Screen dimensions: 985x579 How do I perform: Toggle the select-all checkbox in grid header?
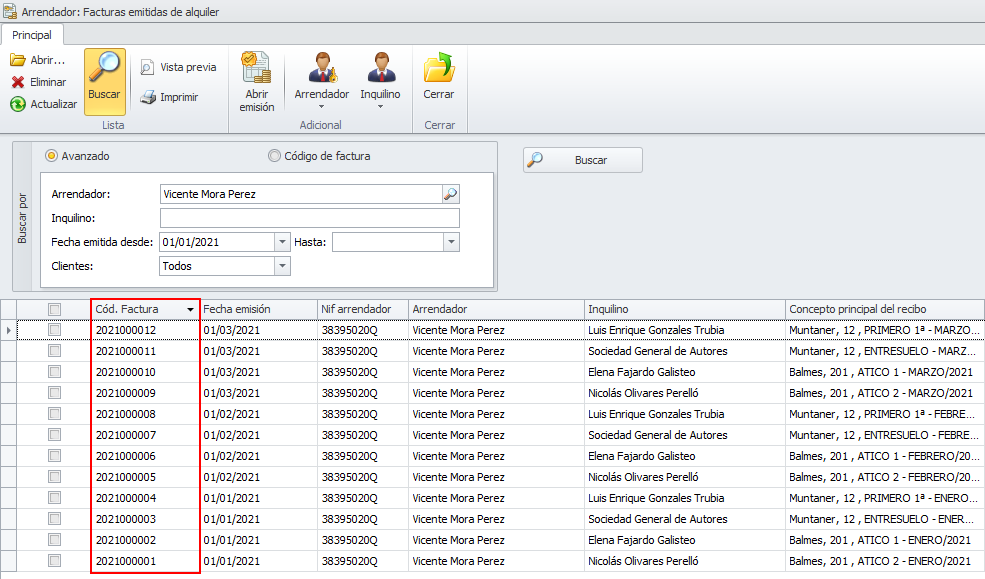tap(55, 309)
